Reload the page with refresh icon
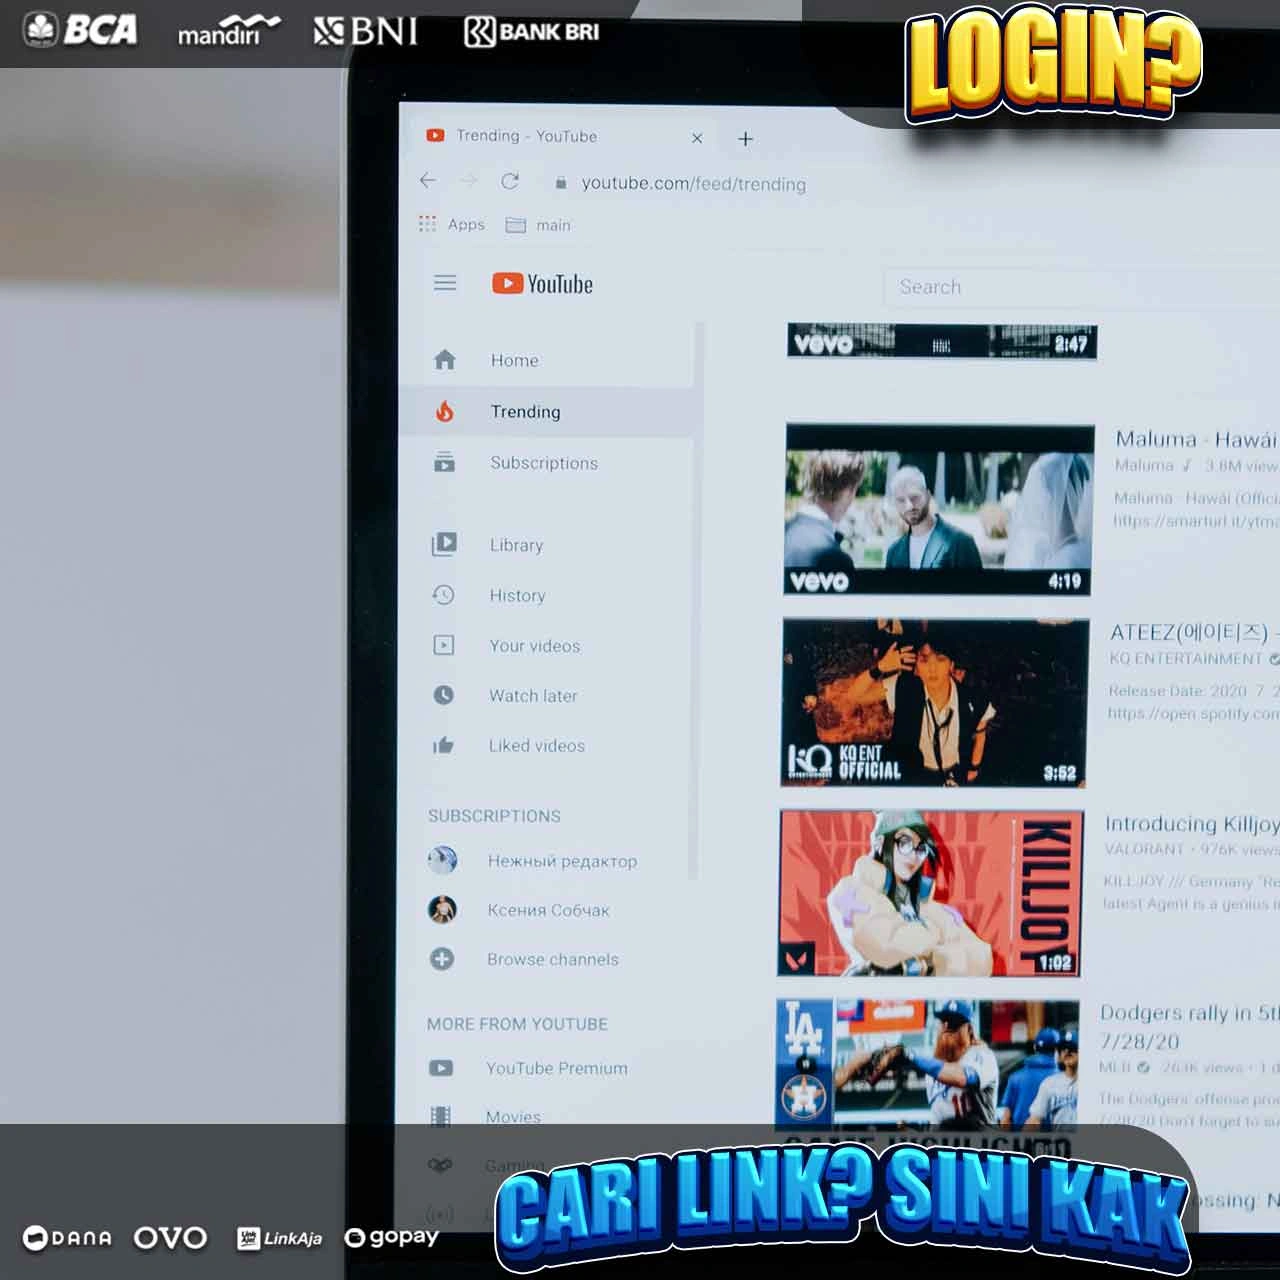This screenshot has width=1280, height=1280. pyautogui.click(x=510, y=181)
